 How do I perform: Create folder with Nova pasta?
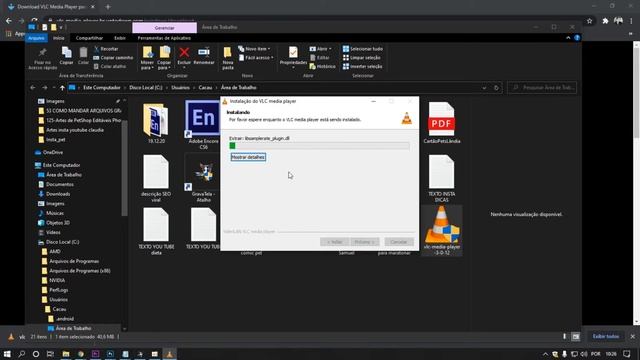(x=228, y=58)
